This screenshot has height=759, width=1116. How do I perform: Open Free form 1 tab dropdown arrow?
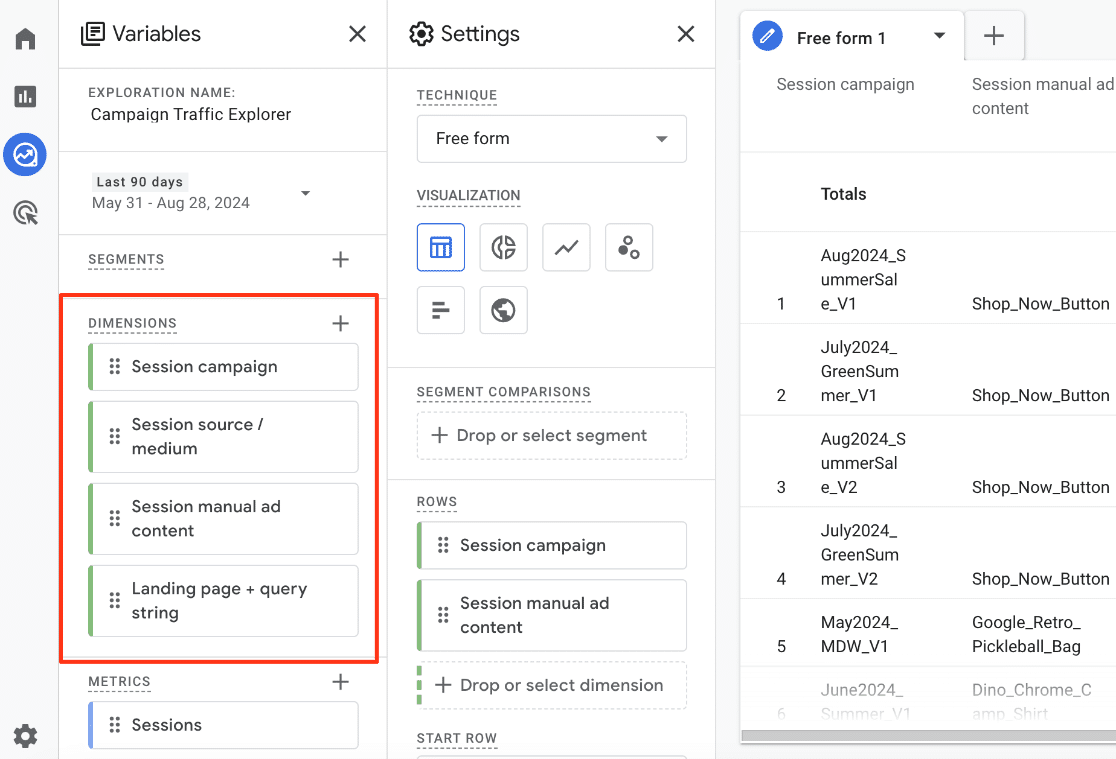click(x=939, y=36)
